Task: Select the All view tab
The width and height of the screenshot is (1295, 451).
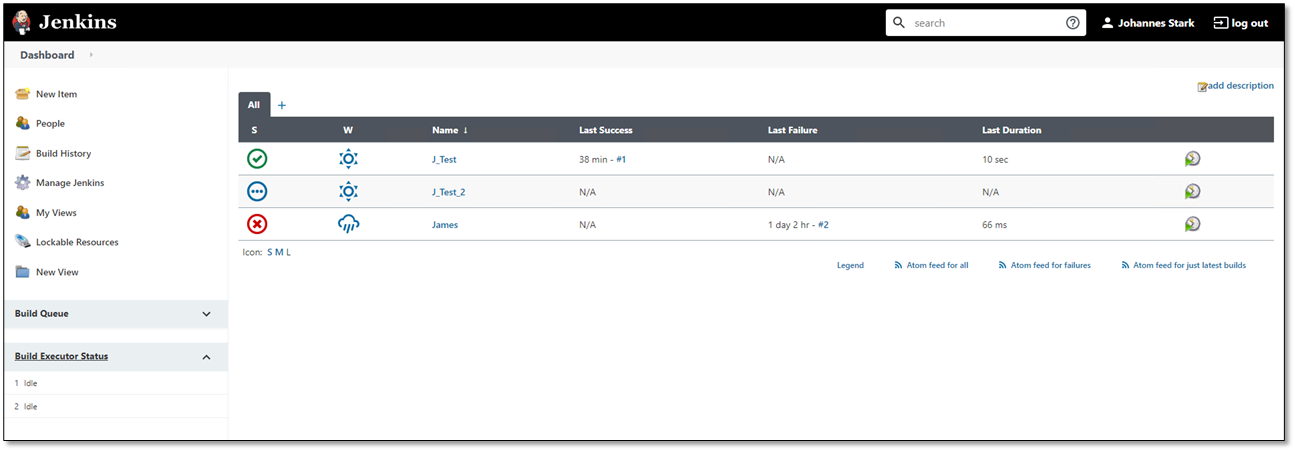Action: [254, 104]
